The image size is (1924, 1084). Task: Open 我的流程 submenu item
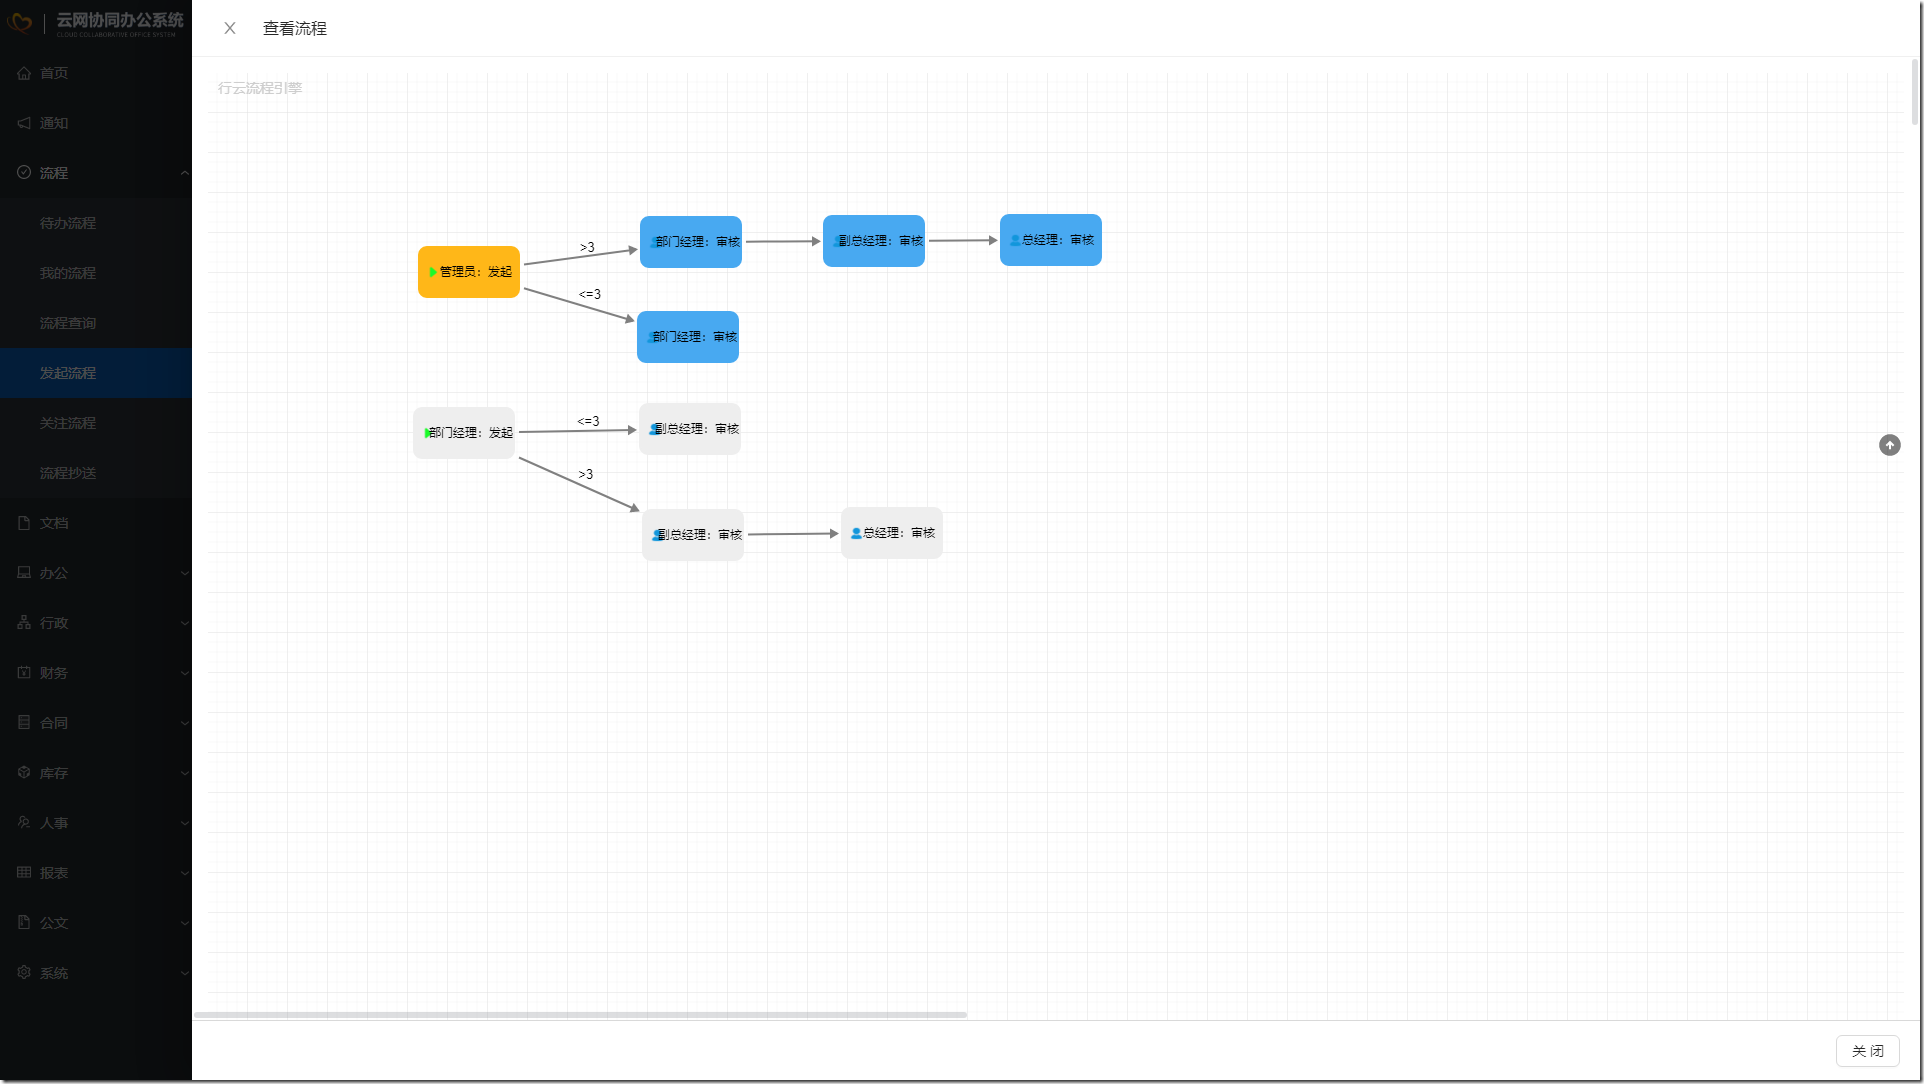[96, 273]
